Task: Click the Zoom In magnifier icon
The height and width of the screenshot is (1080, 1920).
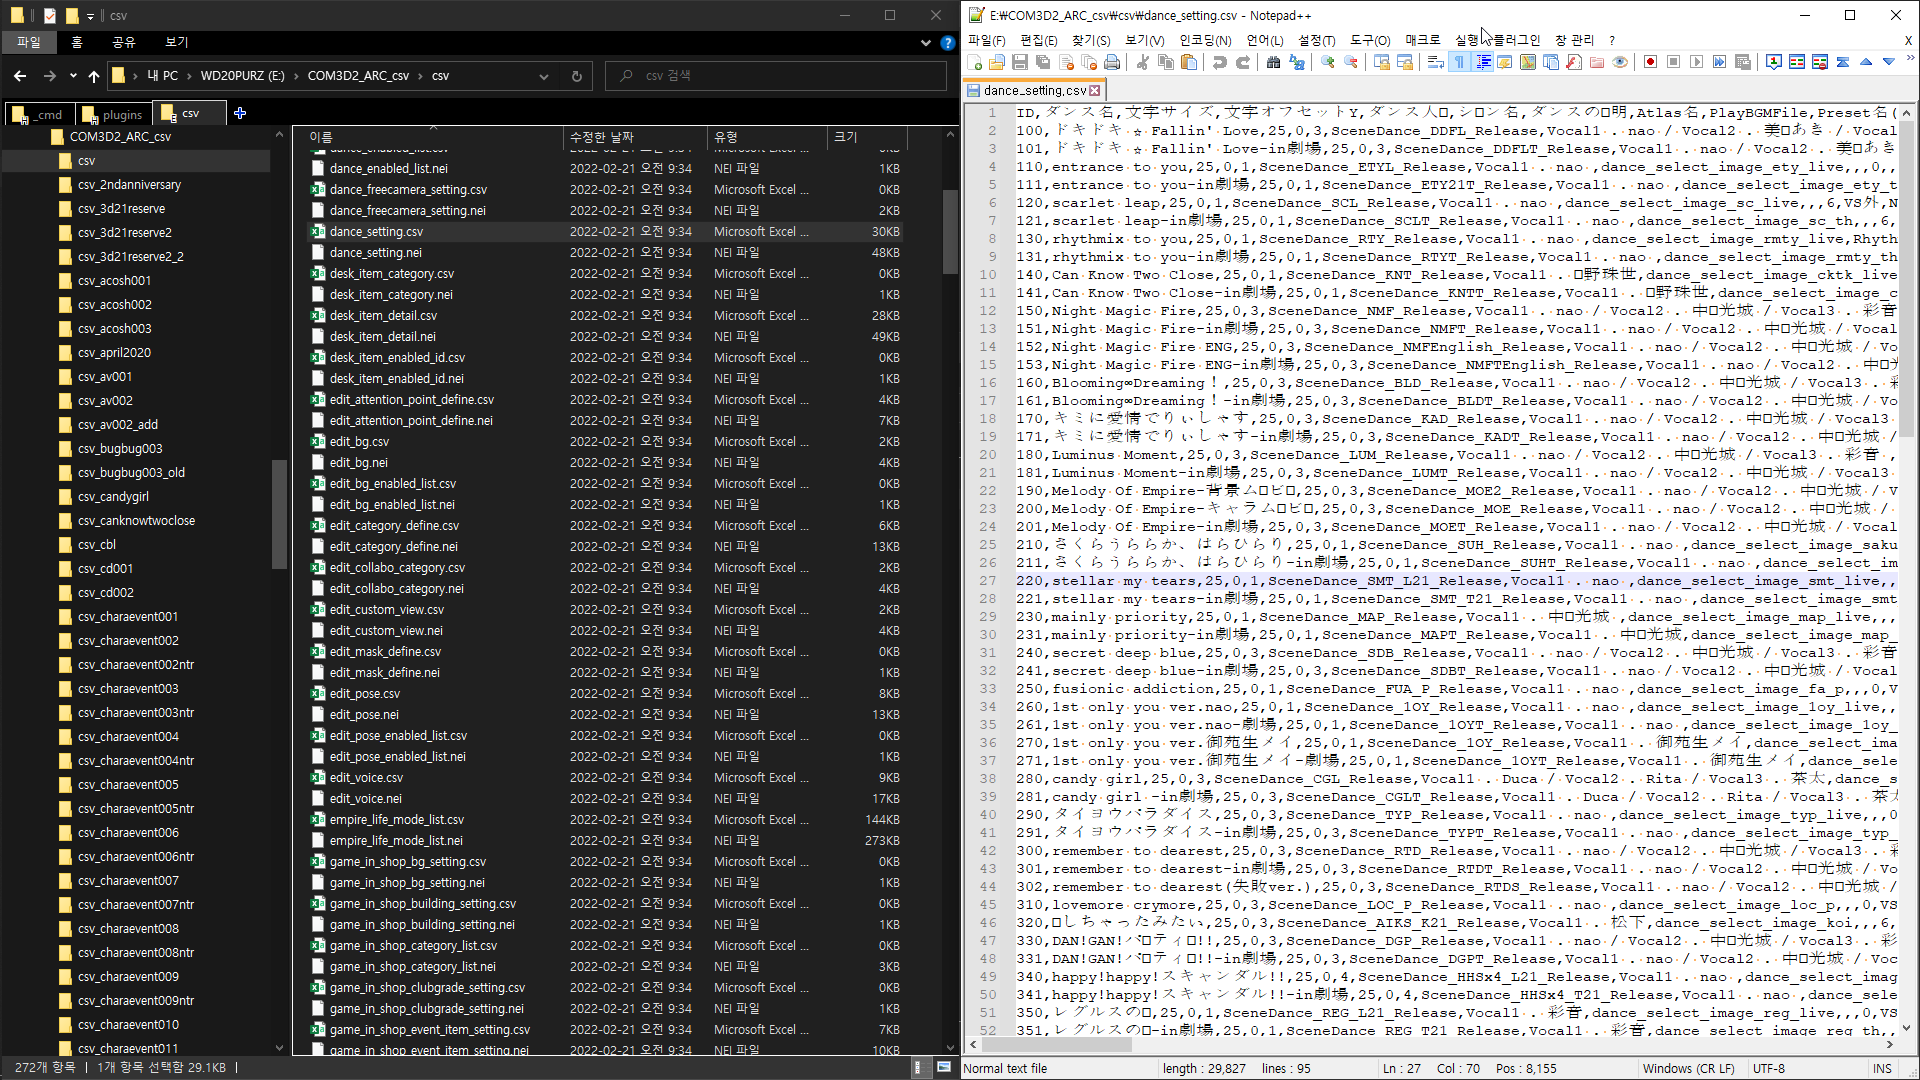Action: tap(1328, 62)
